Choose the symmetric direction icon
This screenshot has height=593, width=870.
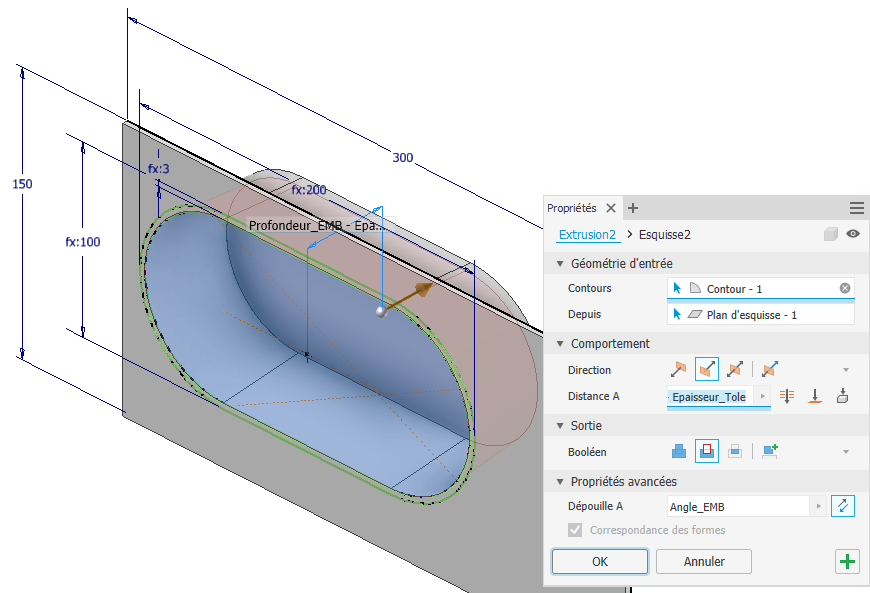[x=735, y=369]
